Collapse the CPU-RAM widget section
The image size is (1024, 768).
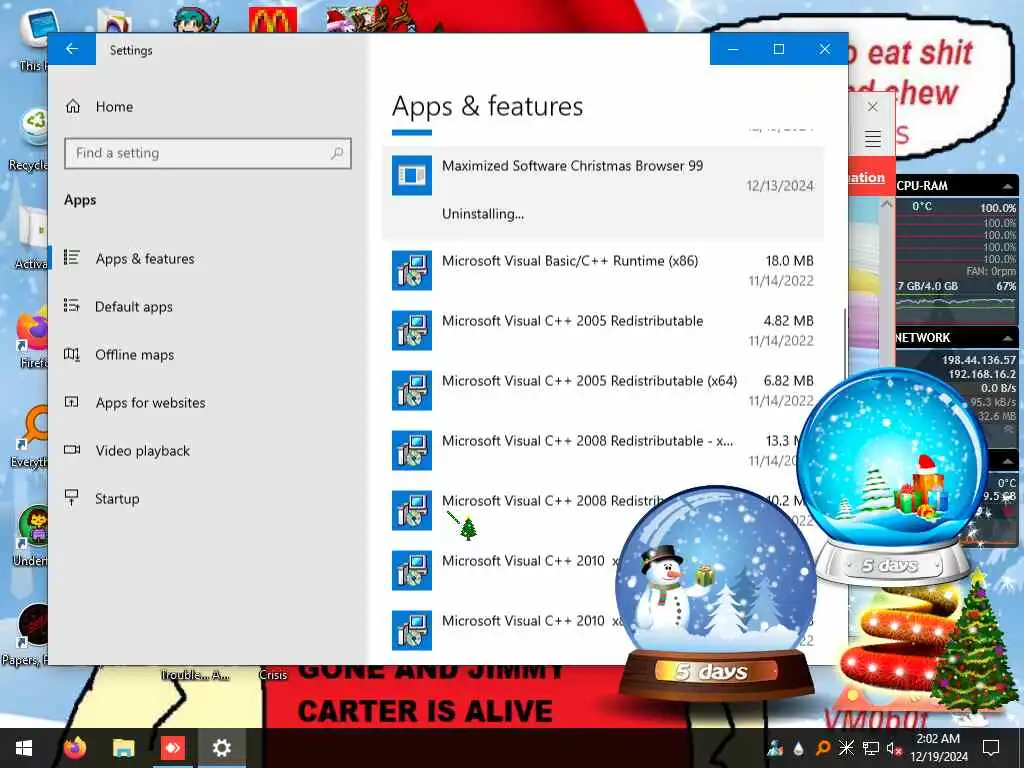click(1008, 186)
